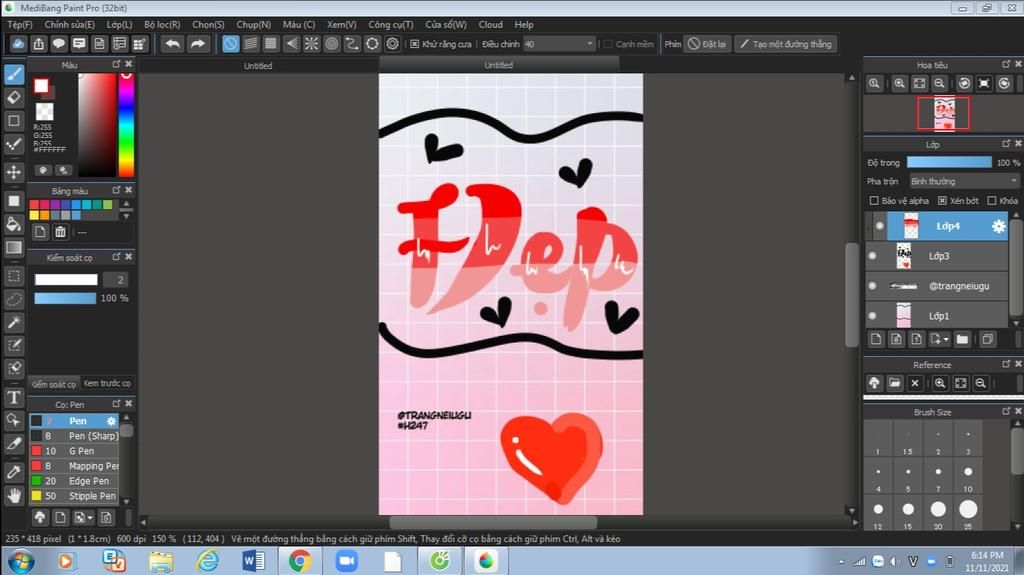The height and width of the screenshot is (575, 1024).
Task: Select the Move tool
Action: pyautogui.click(x=14, y=172)
